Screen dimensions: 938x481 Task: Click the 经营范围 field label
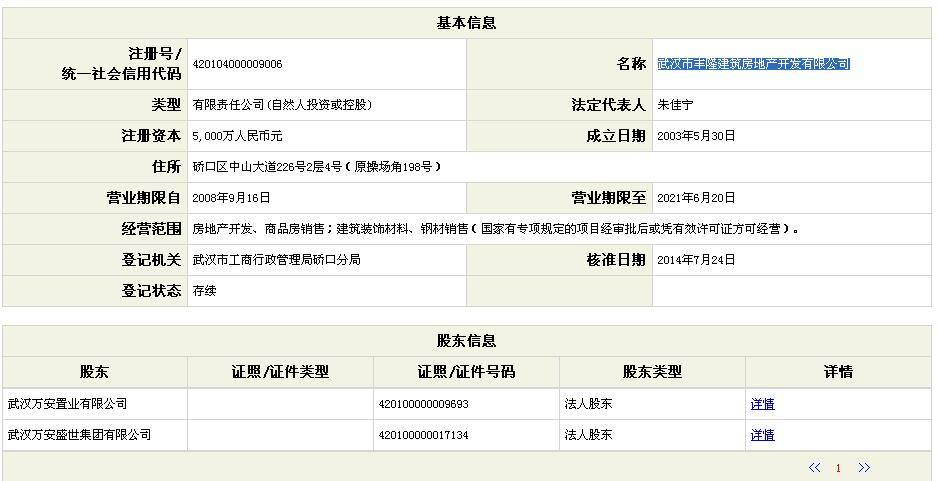coord(151,229)
